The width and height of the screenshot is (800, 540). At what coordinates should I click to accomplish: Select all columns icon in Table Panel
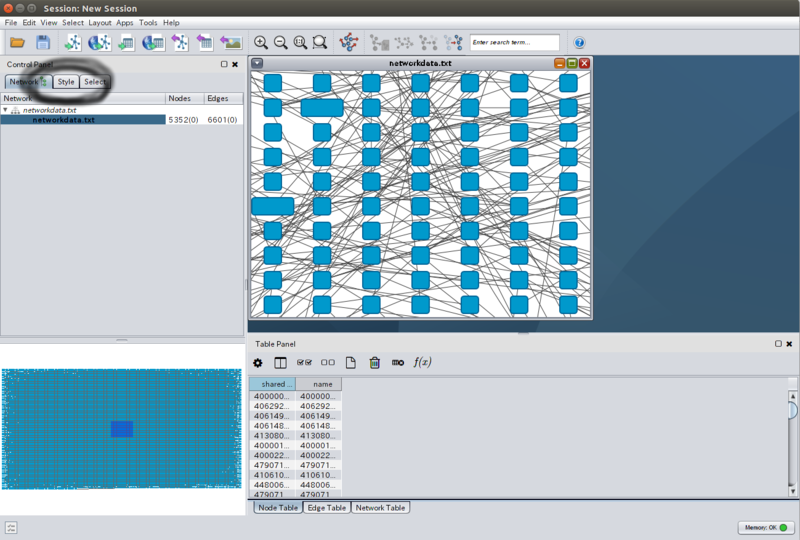click(304, 362)
